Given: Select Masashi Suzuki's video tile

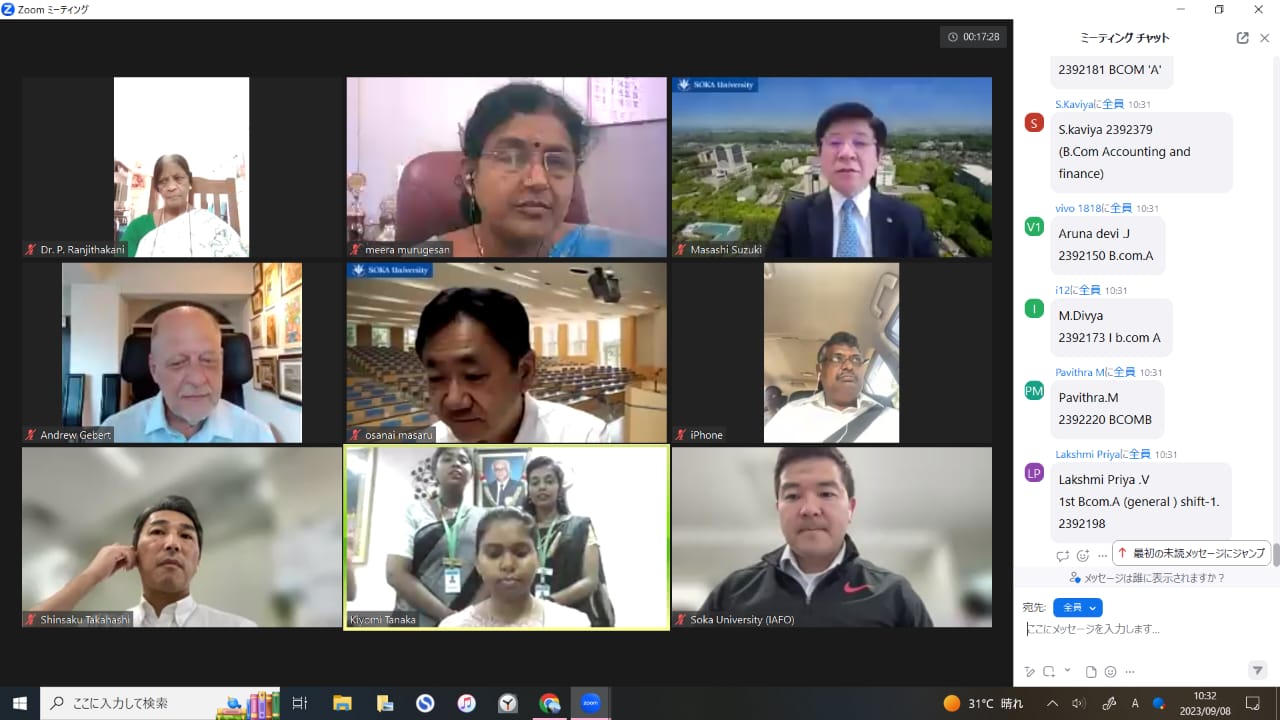Looking at the screenshot, I should pyautogui.click(x=831, y=167).
